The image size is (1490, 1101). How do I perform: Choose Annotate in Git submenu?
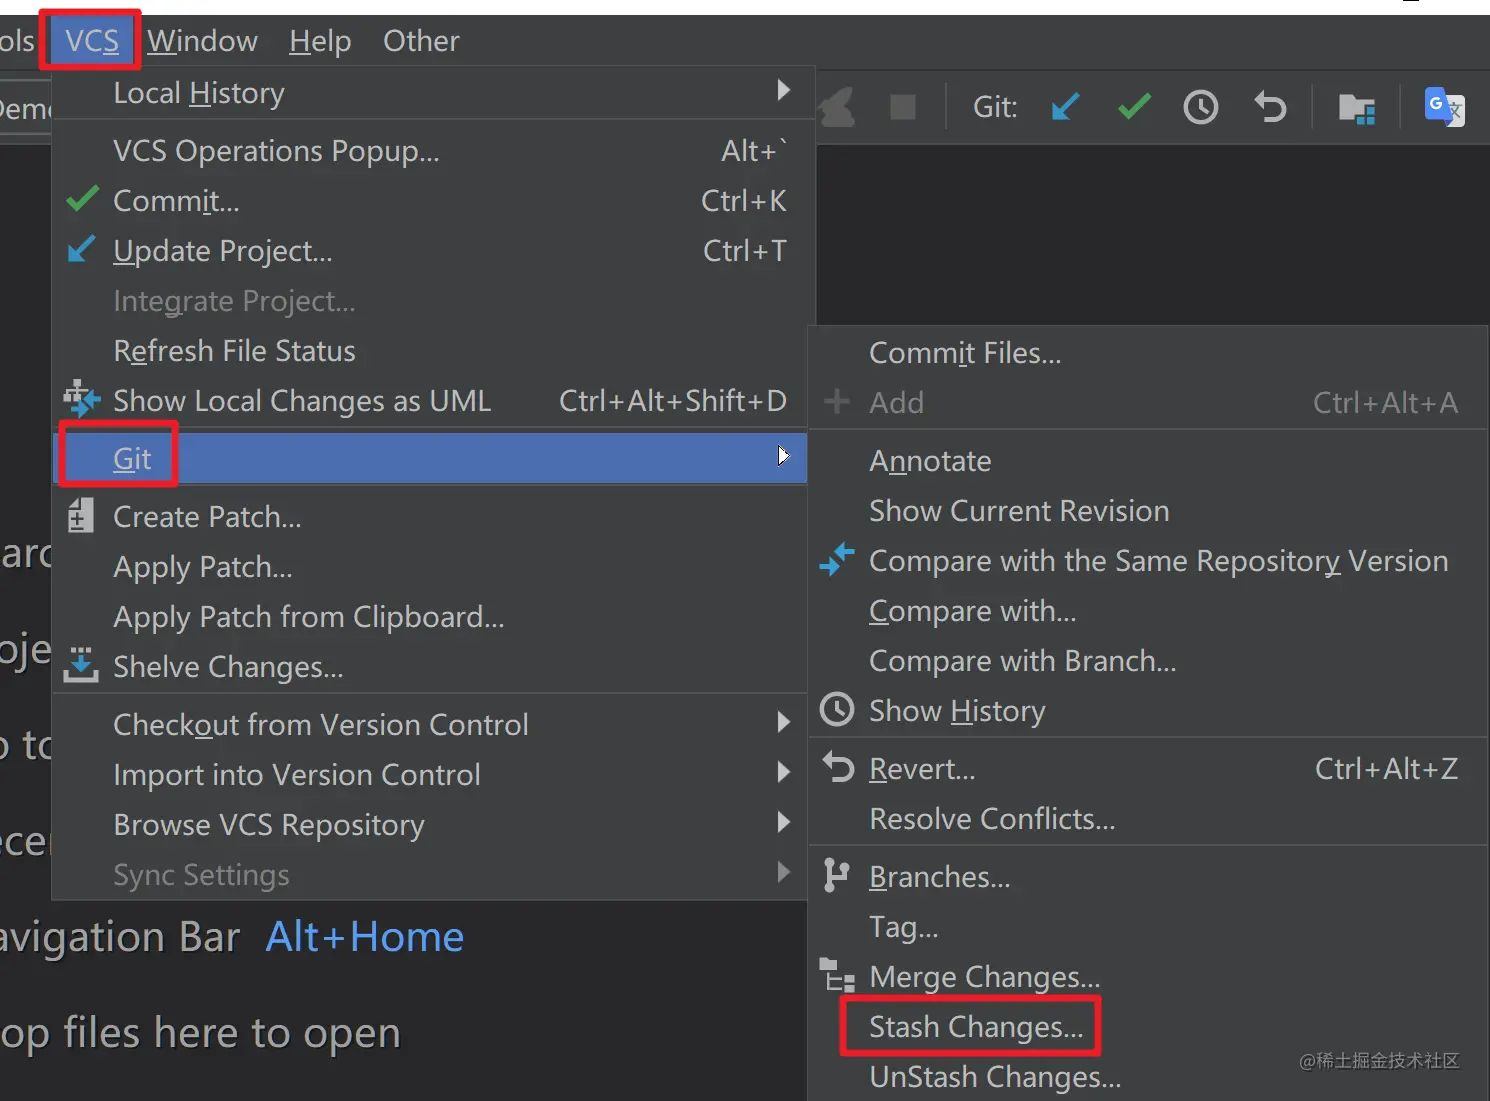[1148, 460]
